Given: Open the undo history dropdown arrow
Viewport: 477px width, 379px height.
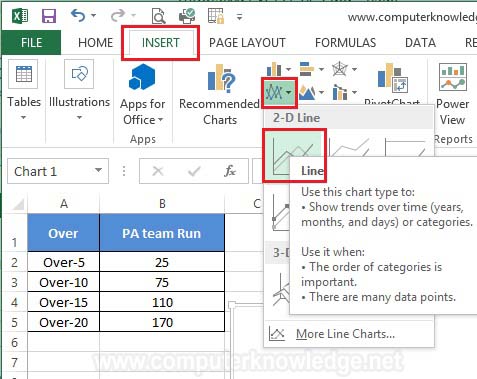Looking at the screenshot, I should pos(94,16).
